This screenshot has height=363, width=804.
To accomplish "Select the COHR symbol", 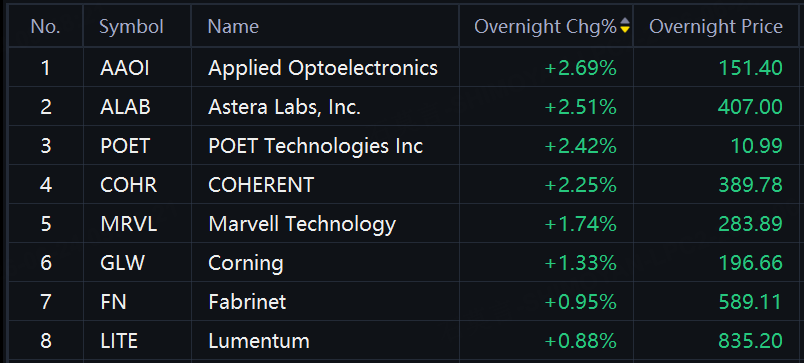I will click(128, 185).
